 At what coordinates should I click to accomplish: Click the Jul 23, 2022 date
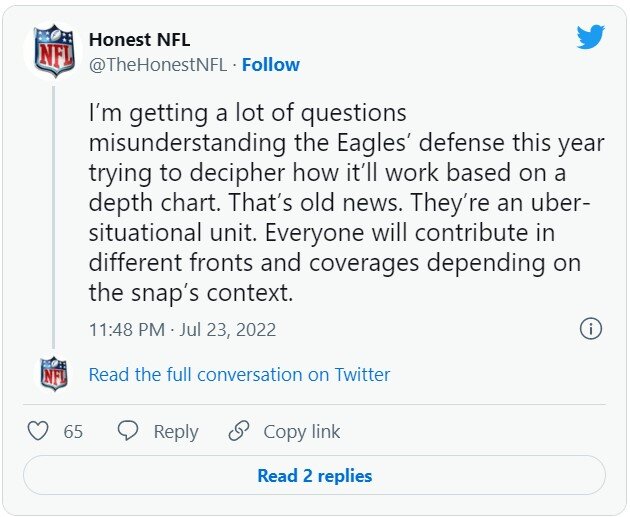coord(230,329)
